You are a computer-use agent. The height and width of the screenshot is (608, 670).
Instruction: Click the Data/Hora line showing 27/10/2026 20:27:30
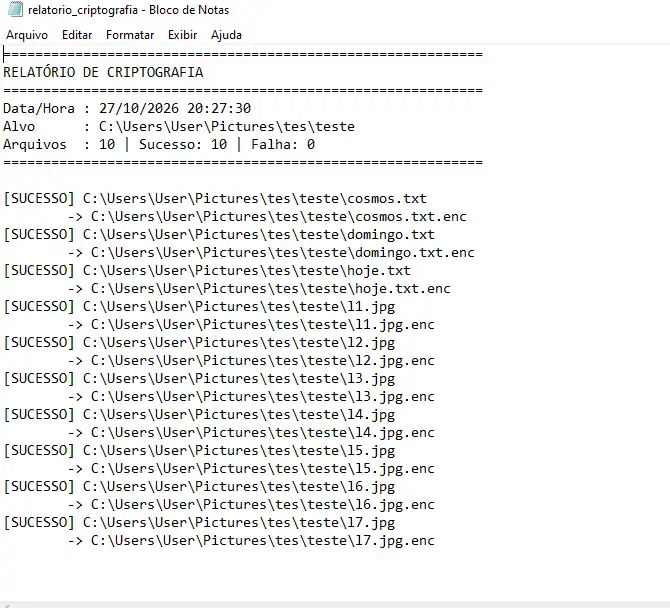127,109
